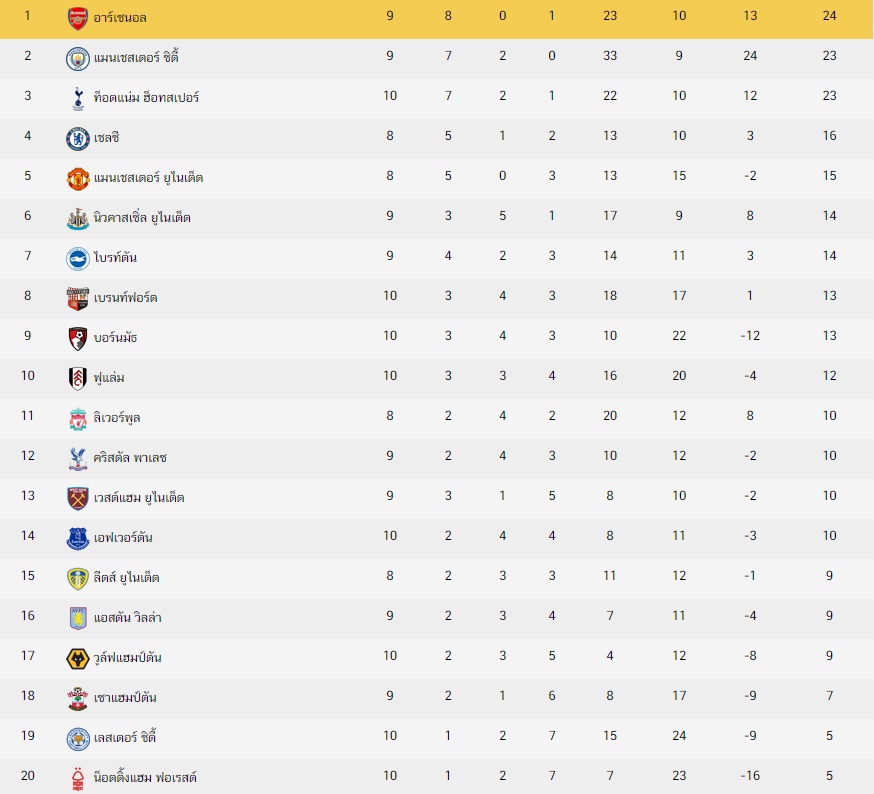The width and height of the screenshot is (874, 794).
Task: Select the Nottingham Forest row in position 20
Action: 437,776
